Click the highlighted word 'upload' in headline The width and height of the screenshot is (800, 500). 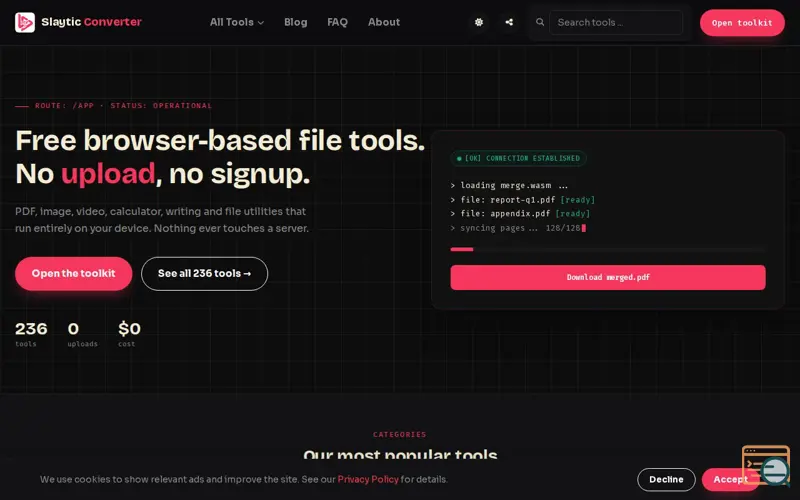click(x=108, y=174)
